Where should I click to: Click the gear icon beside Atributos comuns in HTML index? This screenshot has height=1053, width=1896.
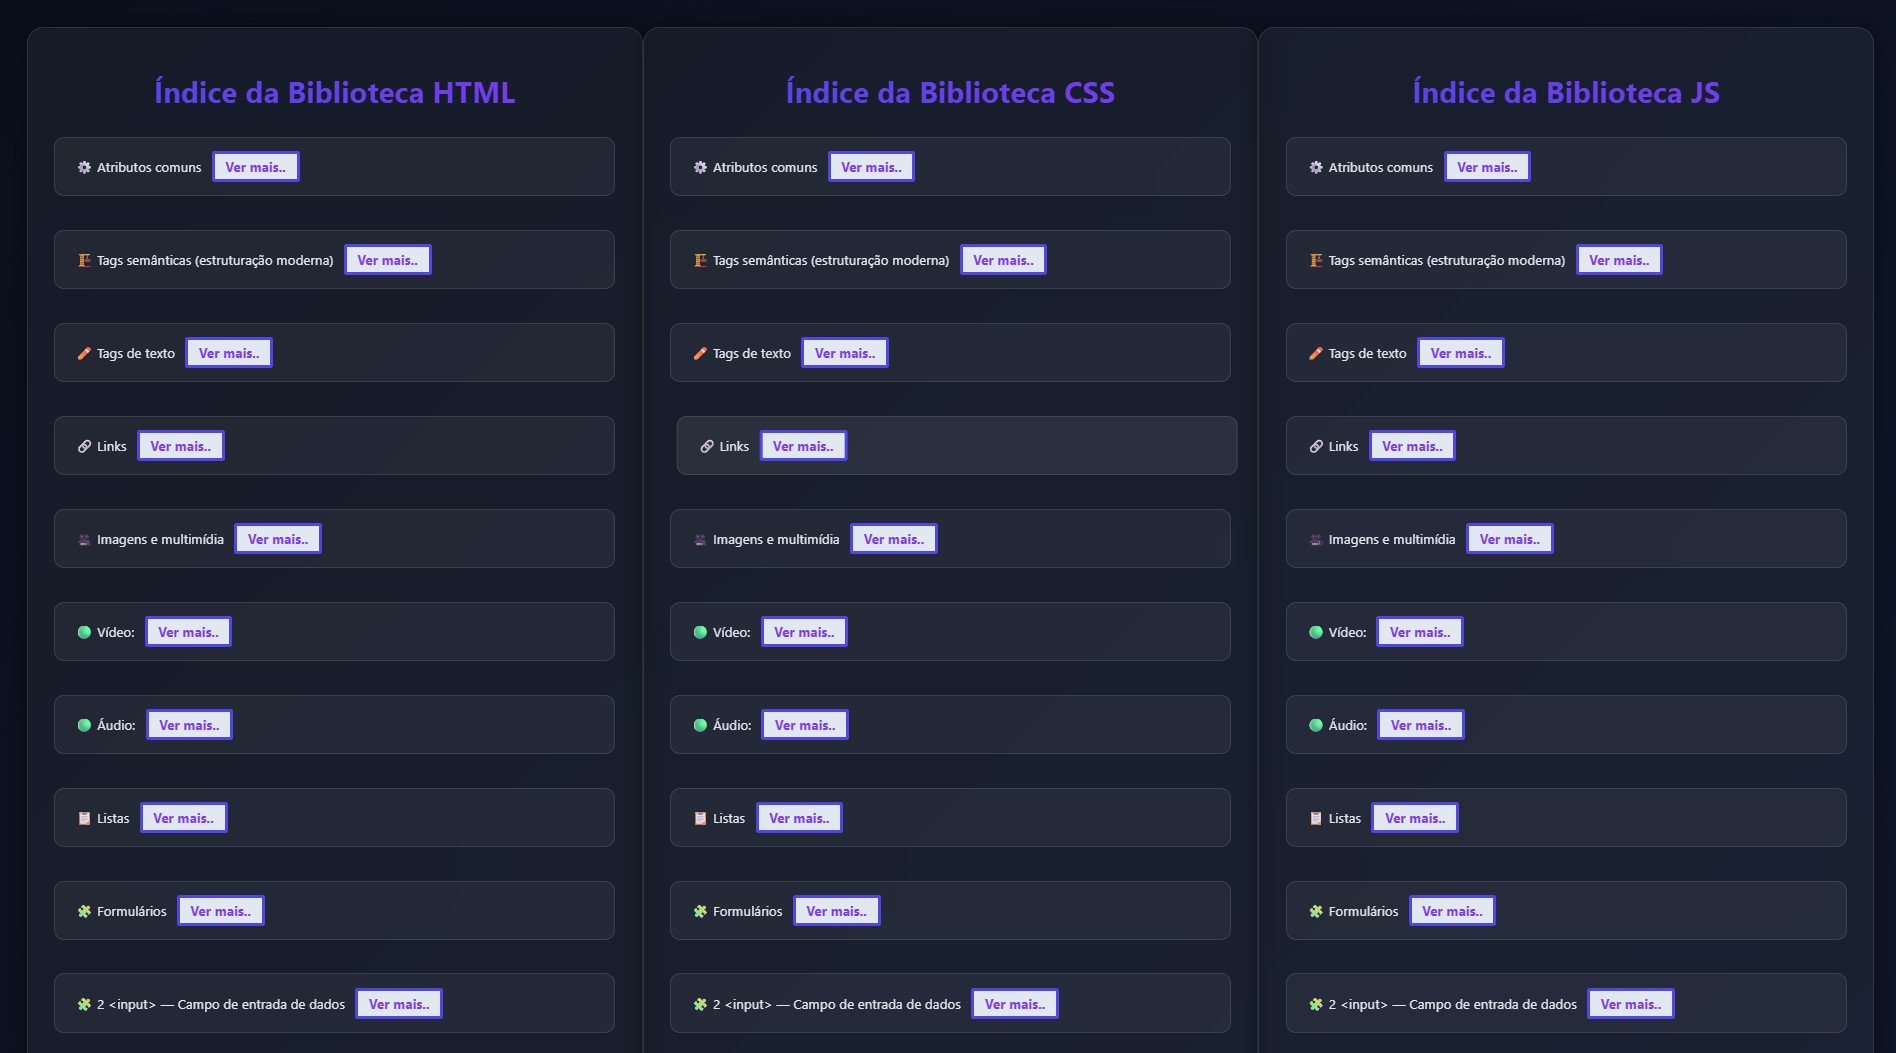point(84,168)
